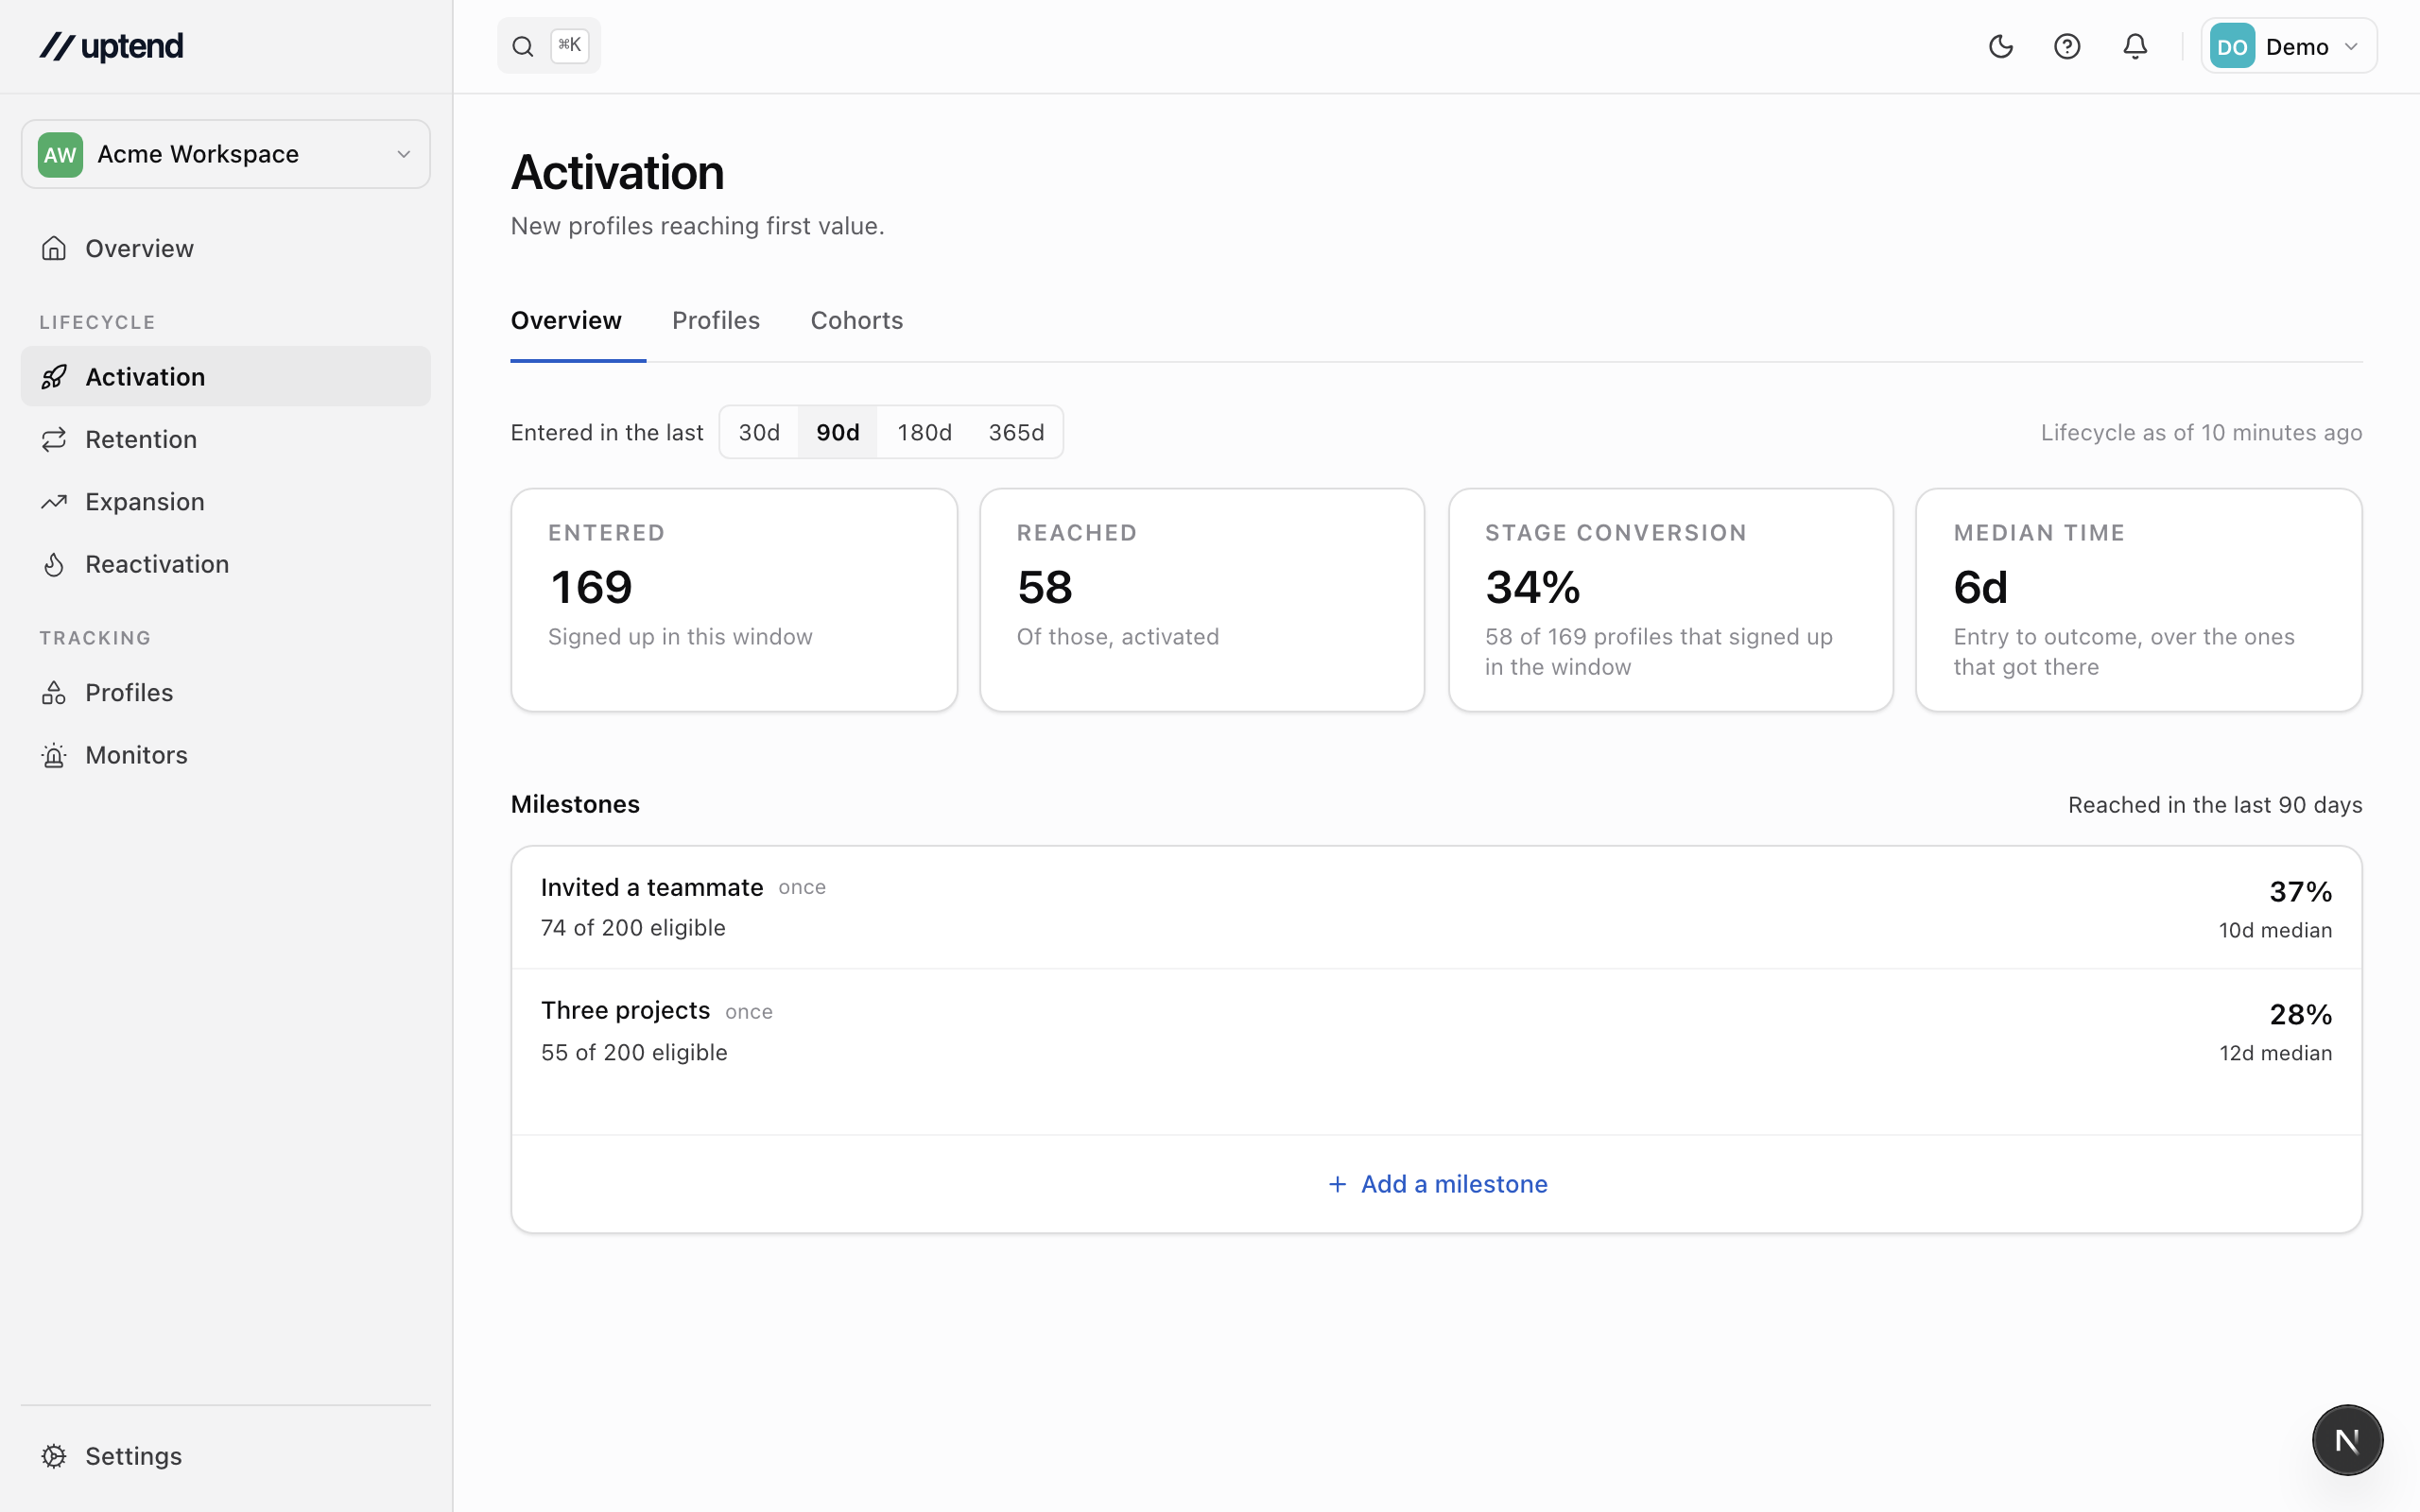Click the uptend logo
The image size is (2420, 1512).
click(x=111, y=46)
